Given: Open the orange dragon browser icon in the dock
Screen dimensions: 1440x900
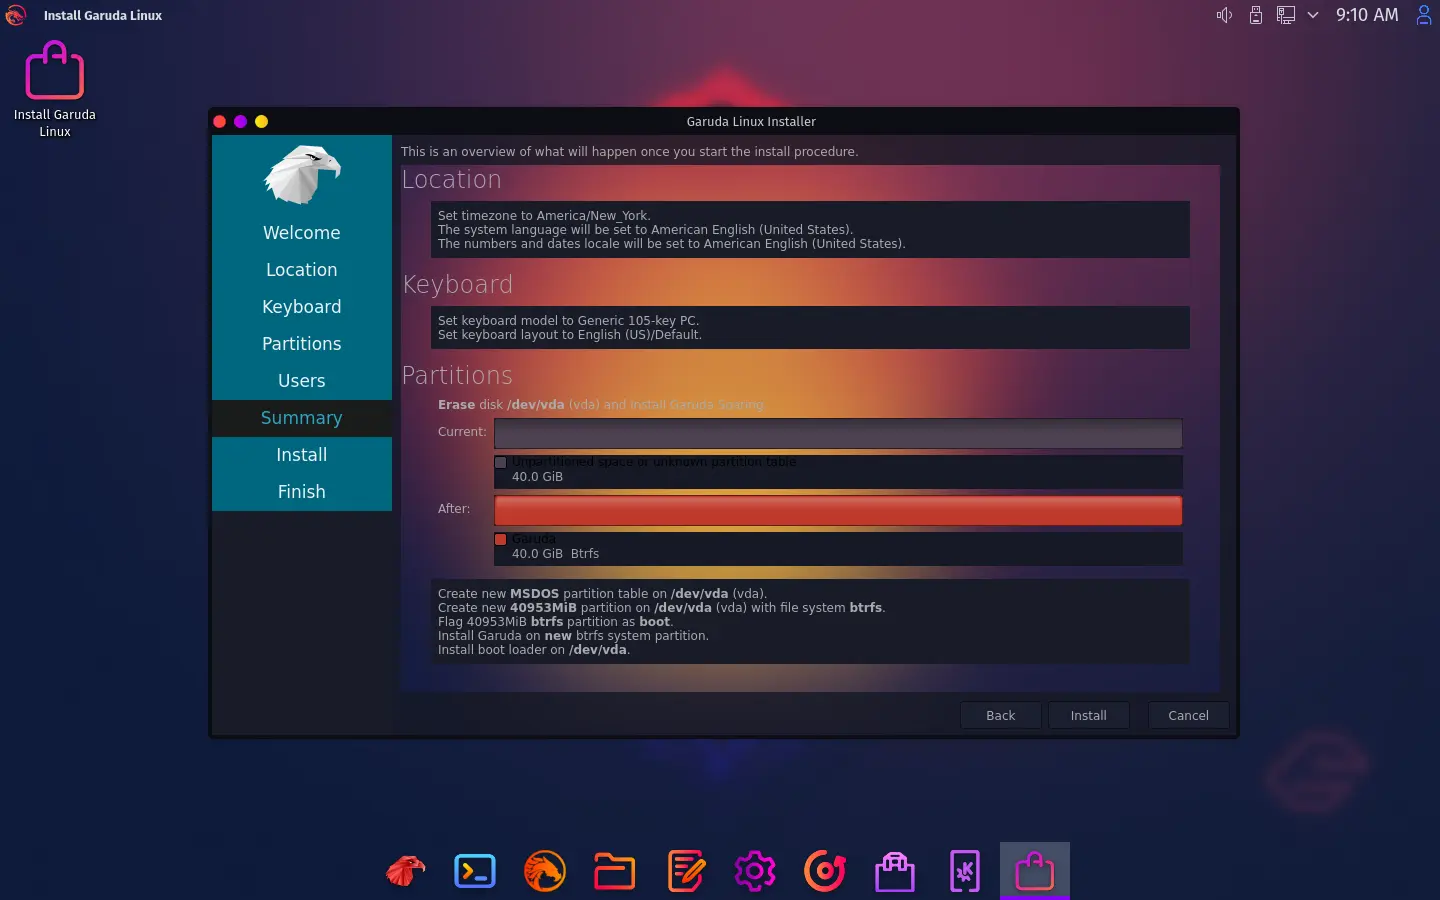Looking at the screenshot, I should click(x=545, y=871).
